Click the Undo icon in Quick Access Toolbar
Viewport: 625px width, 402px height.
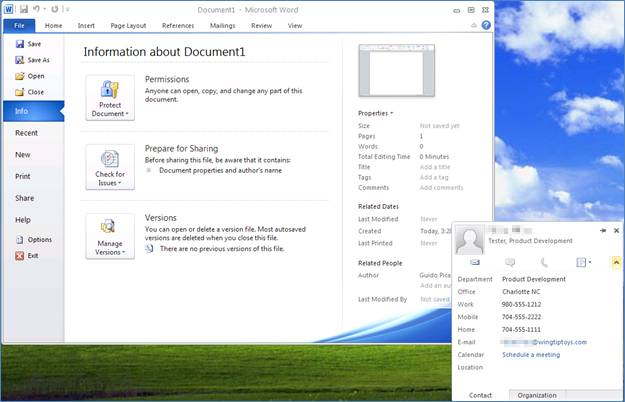click(x=36, y=9)
